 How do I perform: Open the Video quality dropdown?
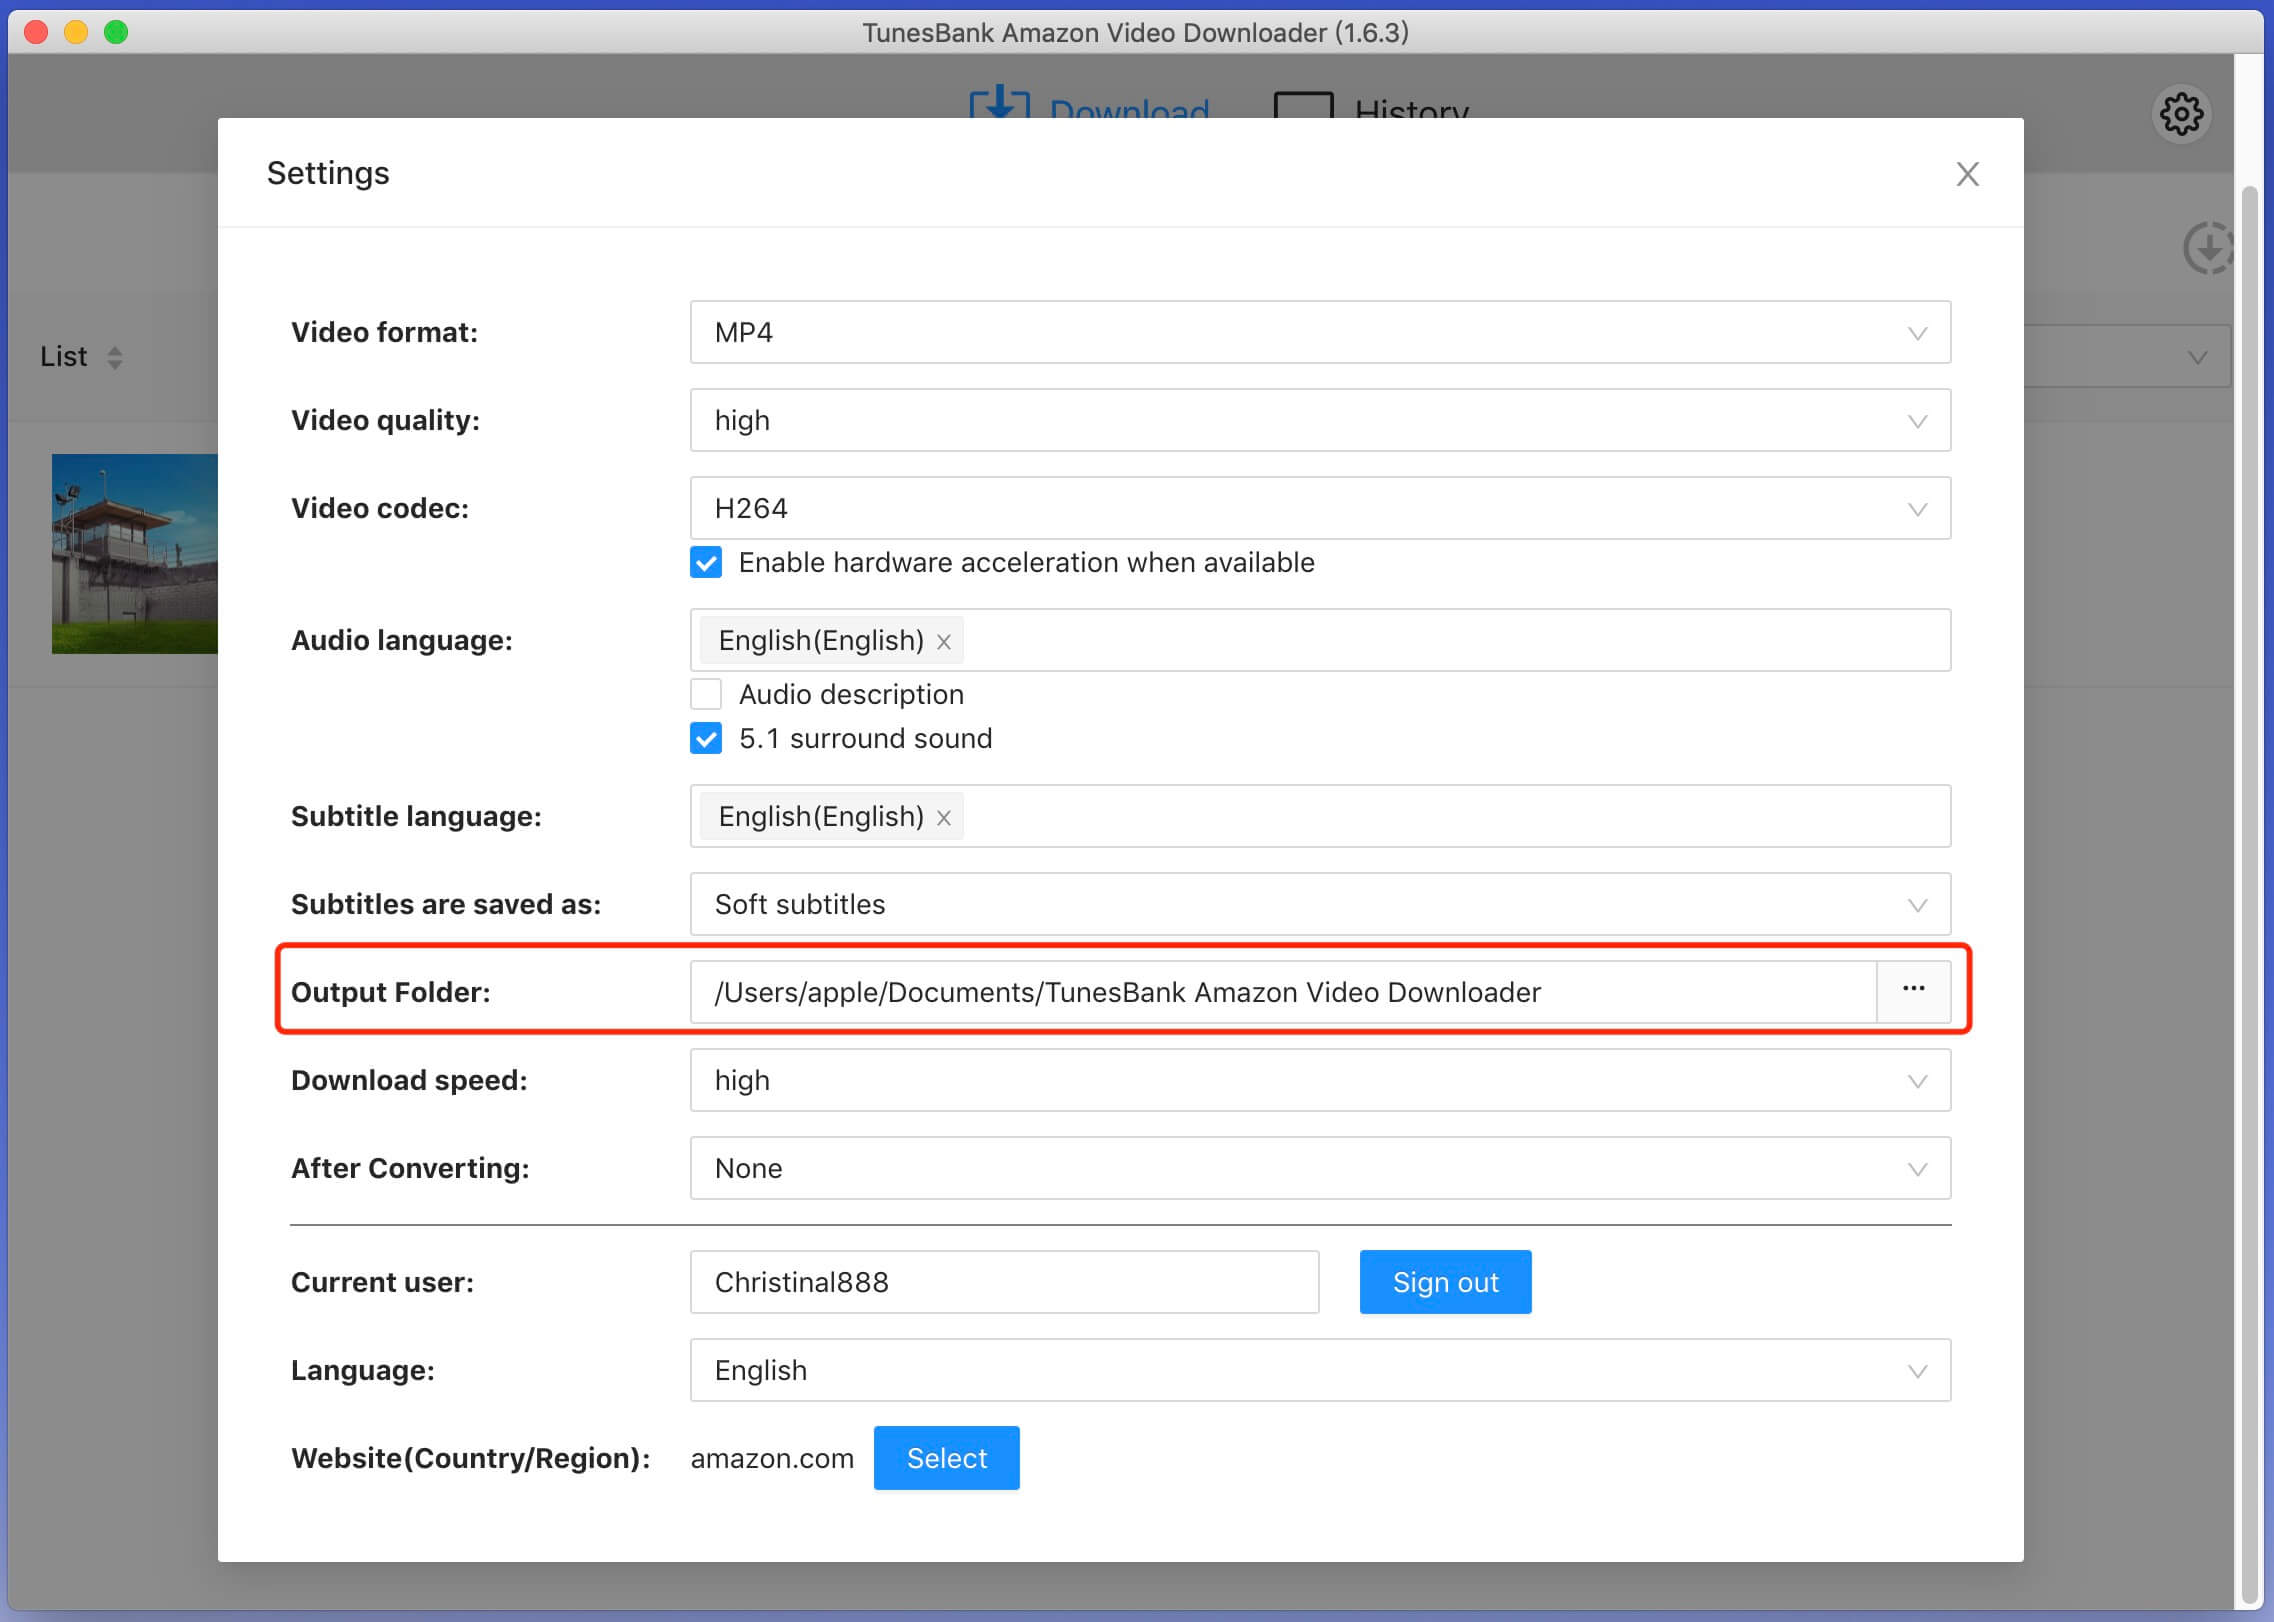[1320, 420]
